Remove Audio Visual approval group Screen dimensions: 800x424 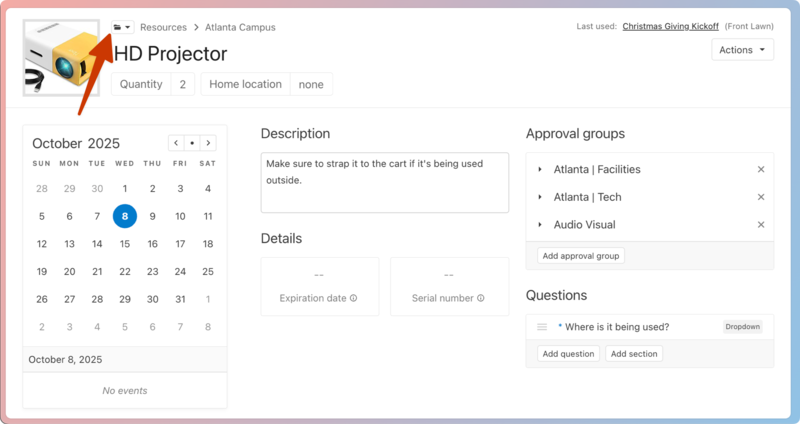tap(760, 225)
